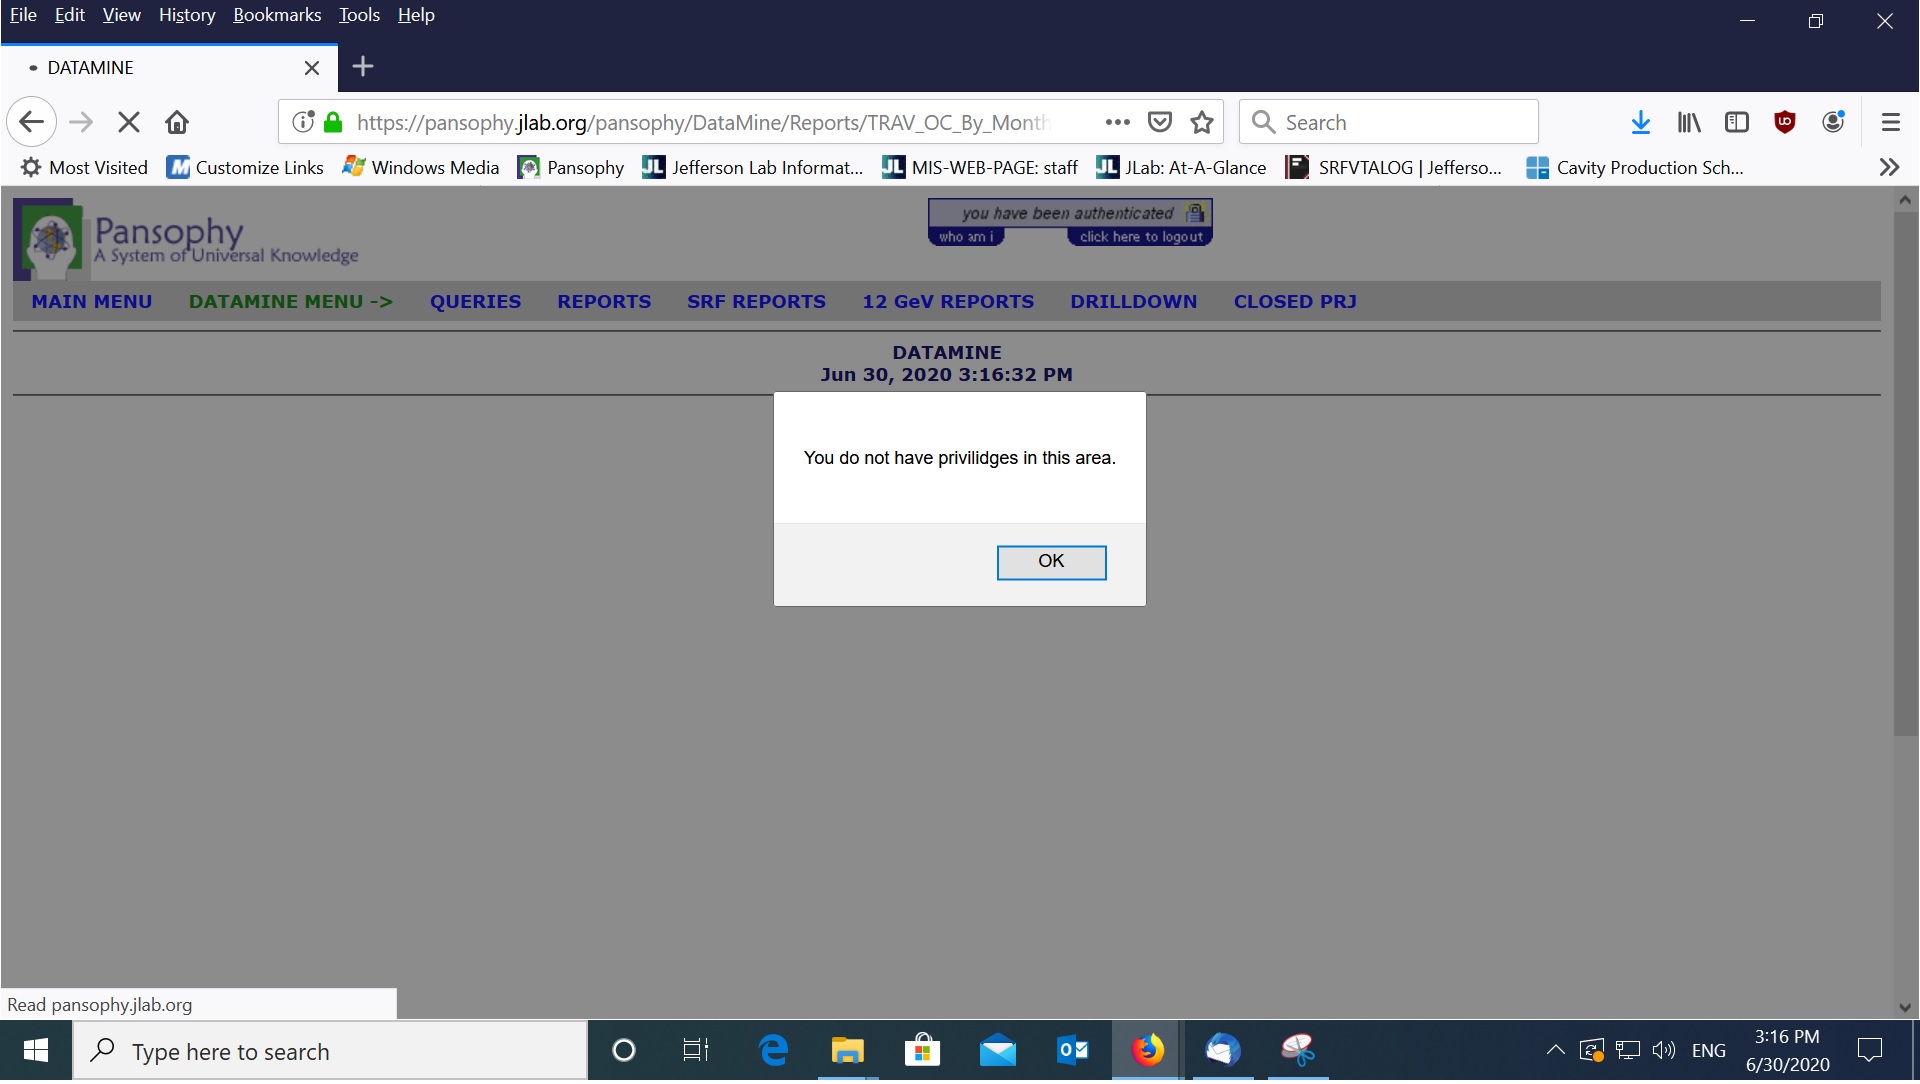Click into the Firefox Search box
This screenshot has height=1084, width=1920.
(1400, 122)
